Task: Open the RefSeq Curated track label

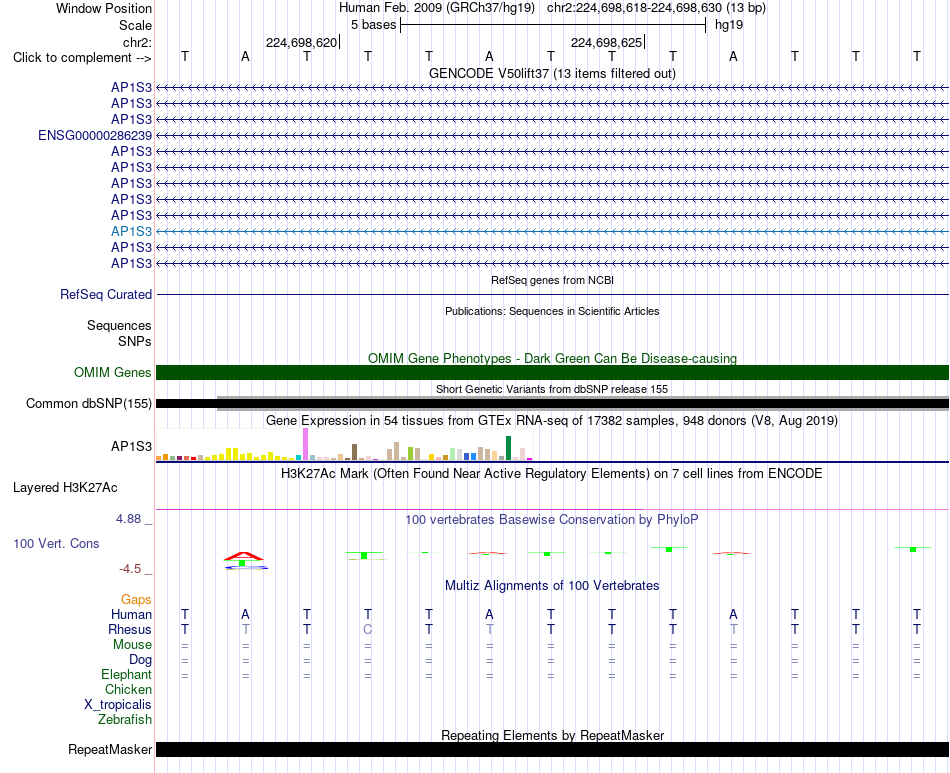Action: pos(106,294)
